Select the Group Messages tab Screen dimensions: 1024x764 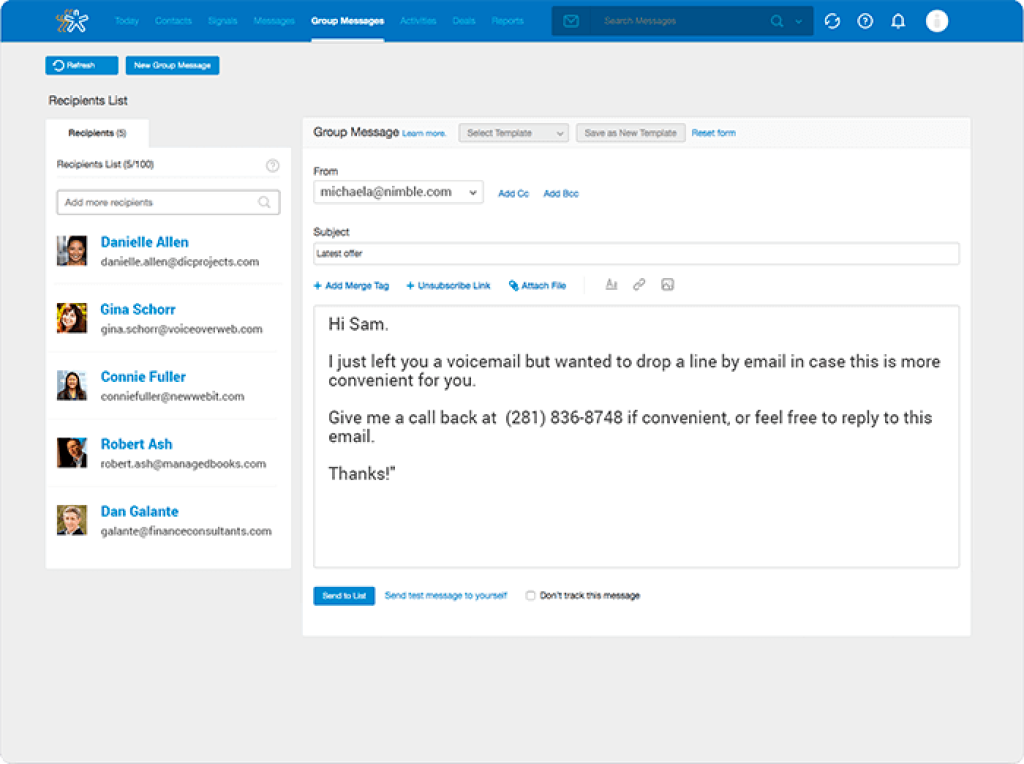point(347,21)
